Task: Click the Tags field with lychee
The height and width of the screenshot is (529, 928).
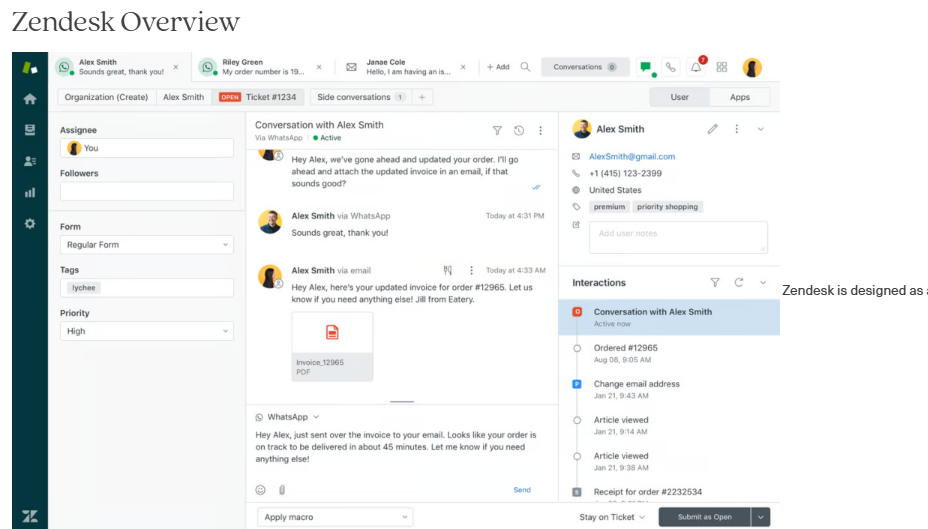Action: 147,288
